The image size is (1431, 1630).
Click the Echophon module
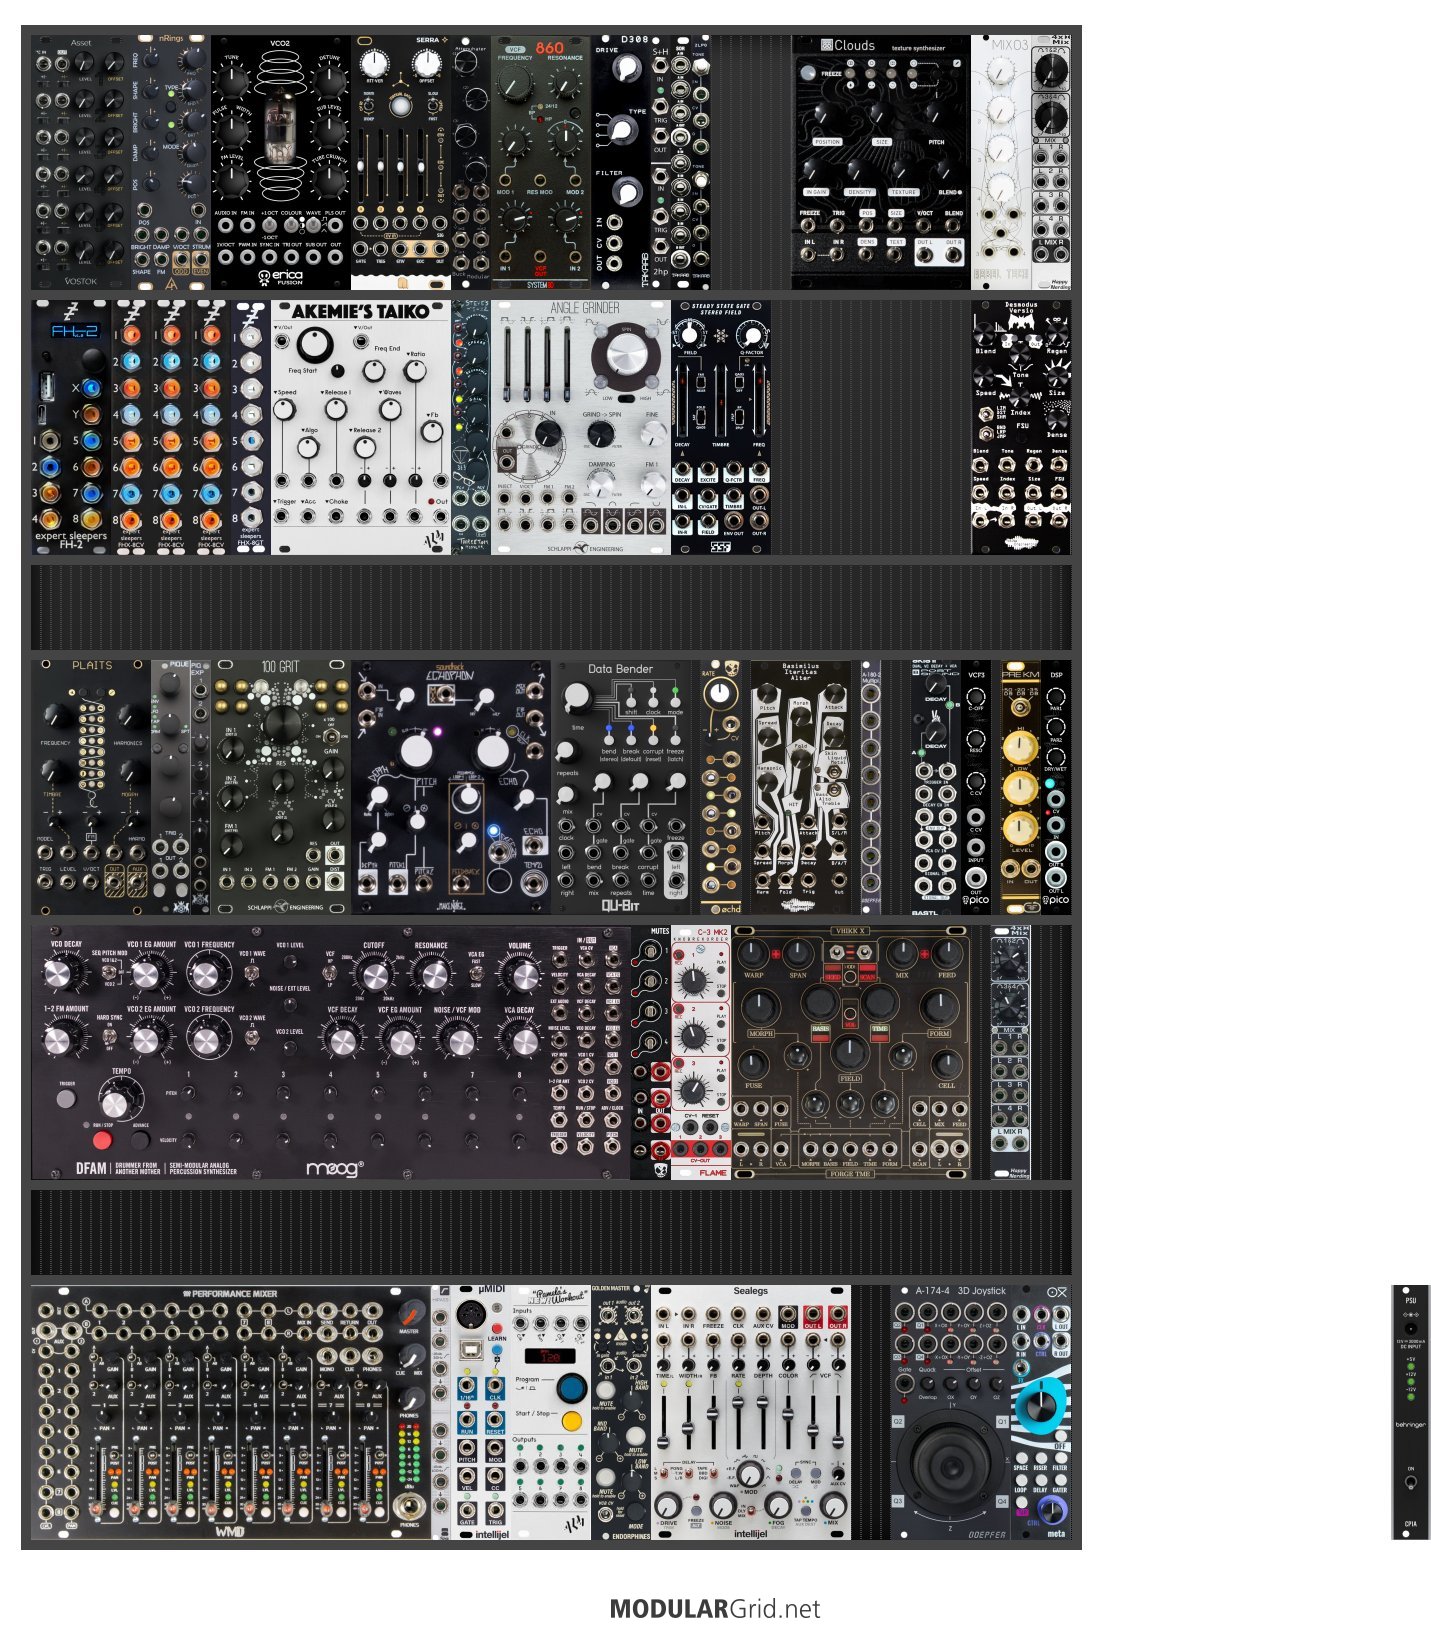point(451,787)
